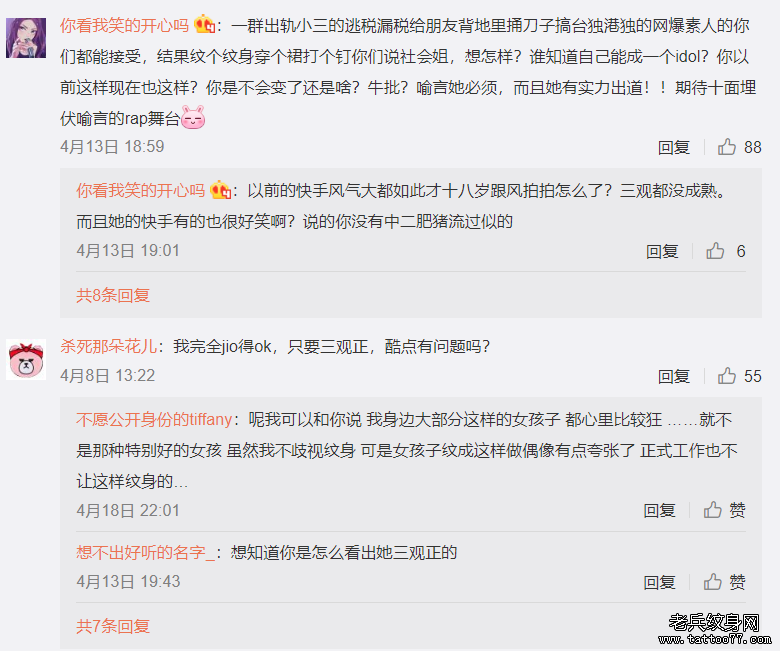The image size is (780, 651).
Task: Like the 19:01 reply with 6 likes
Action: (x=726, y=251)
